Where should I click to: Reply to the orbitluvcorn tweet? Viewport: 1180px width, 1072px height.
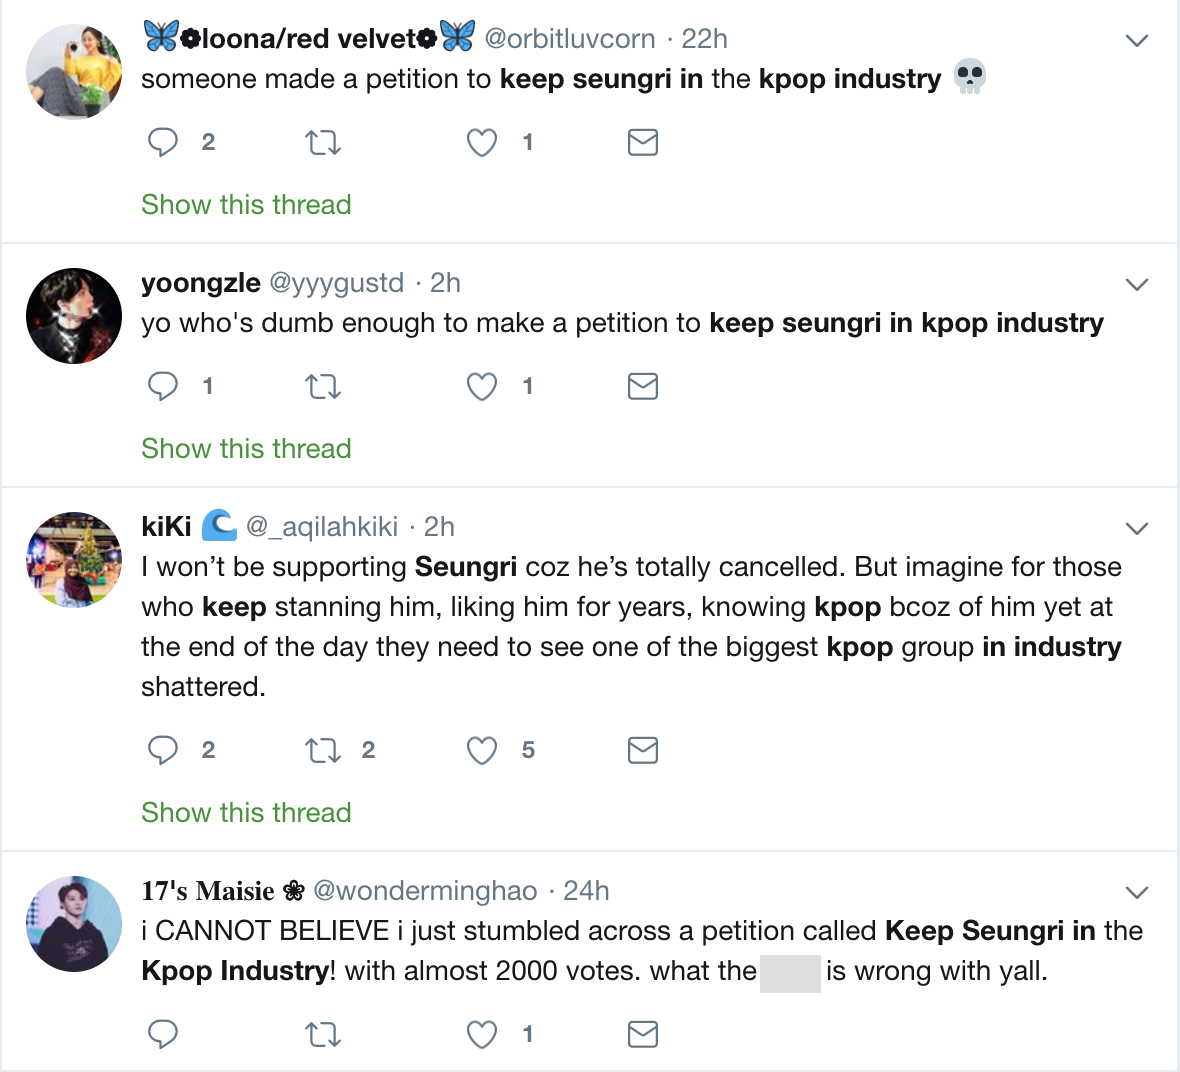(163, 142)
